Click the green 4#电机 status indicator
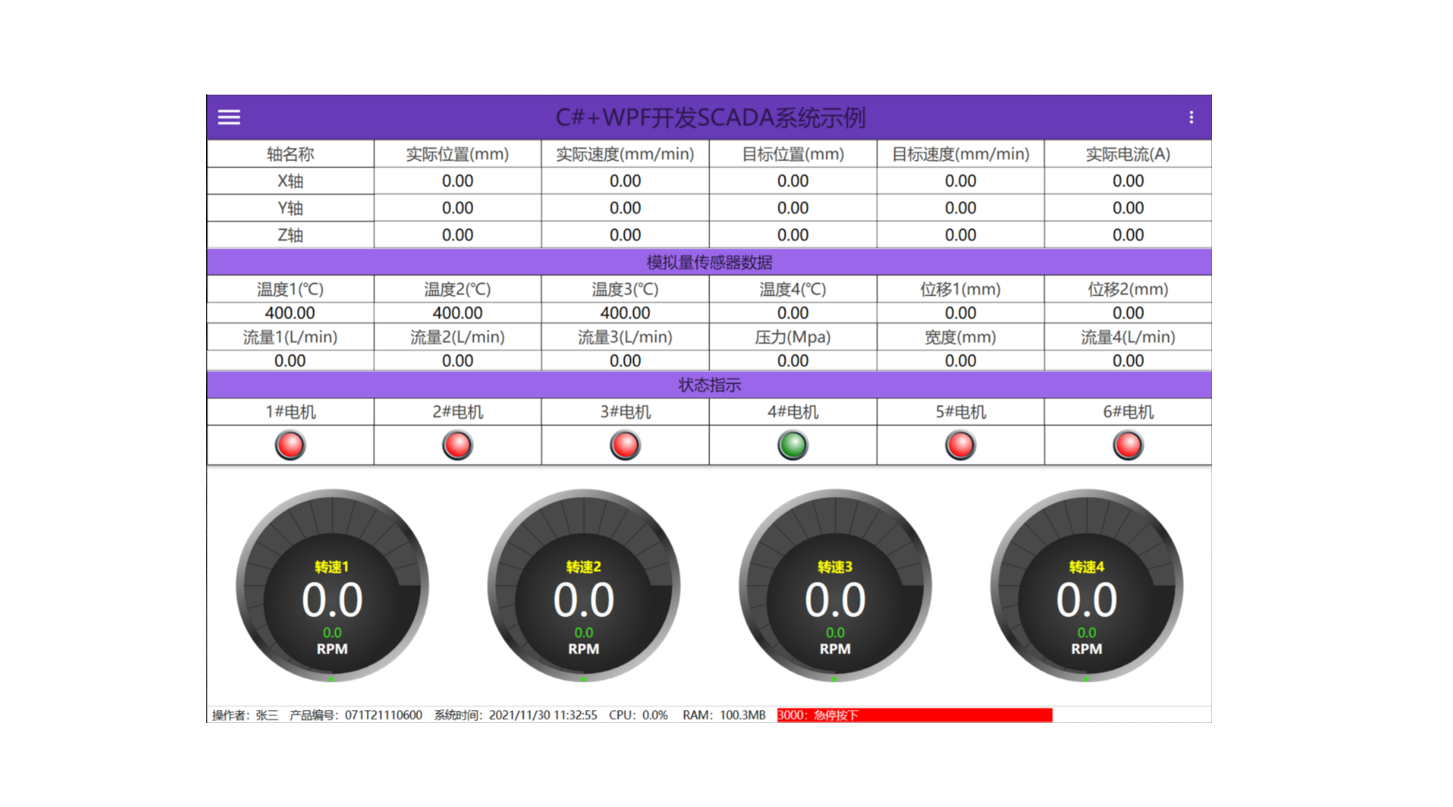The image size is (1453, 807). point(793,445)
